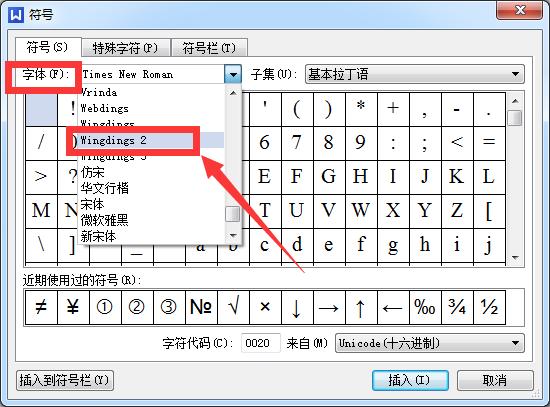The width and height of the screenshot is (550, 407).
Task: Choose 新宋体 from the font list
Action: (151, 236)
